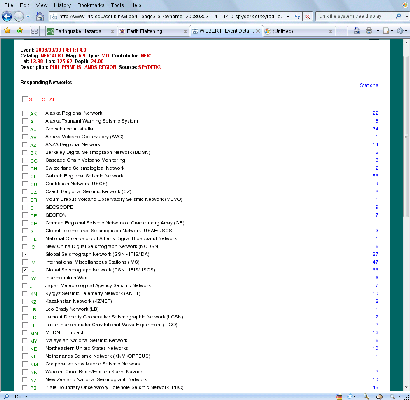Image resolution: width=410 pixels, height=400 pixels.
Task: Open the View menu
Action: click(41, 5)
